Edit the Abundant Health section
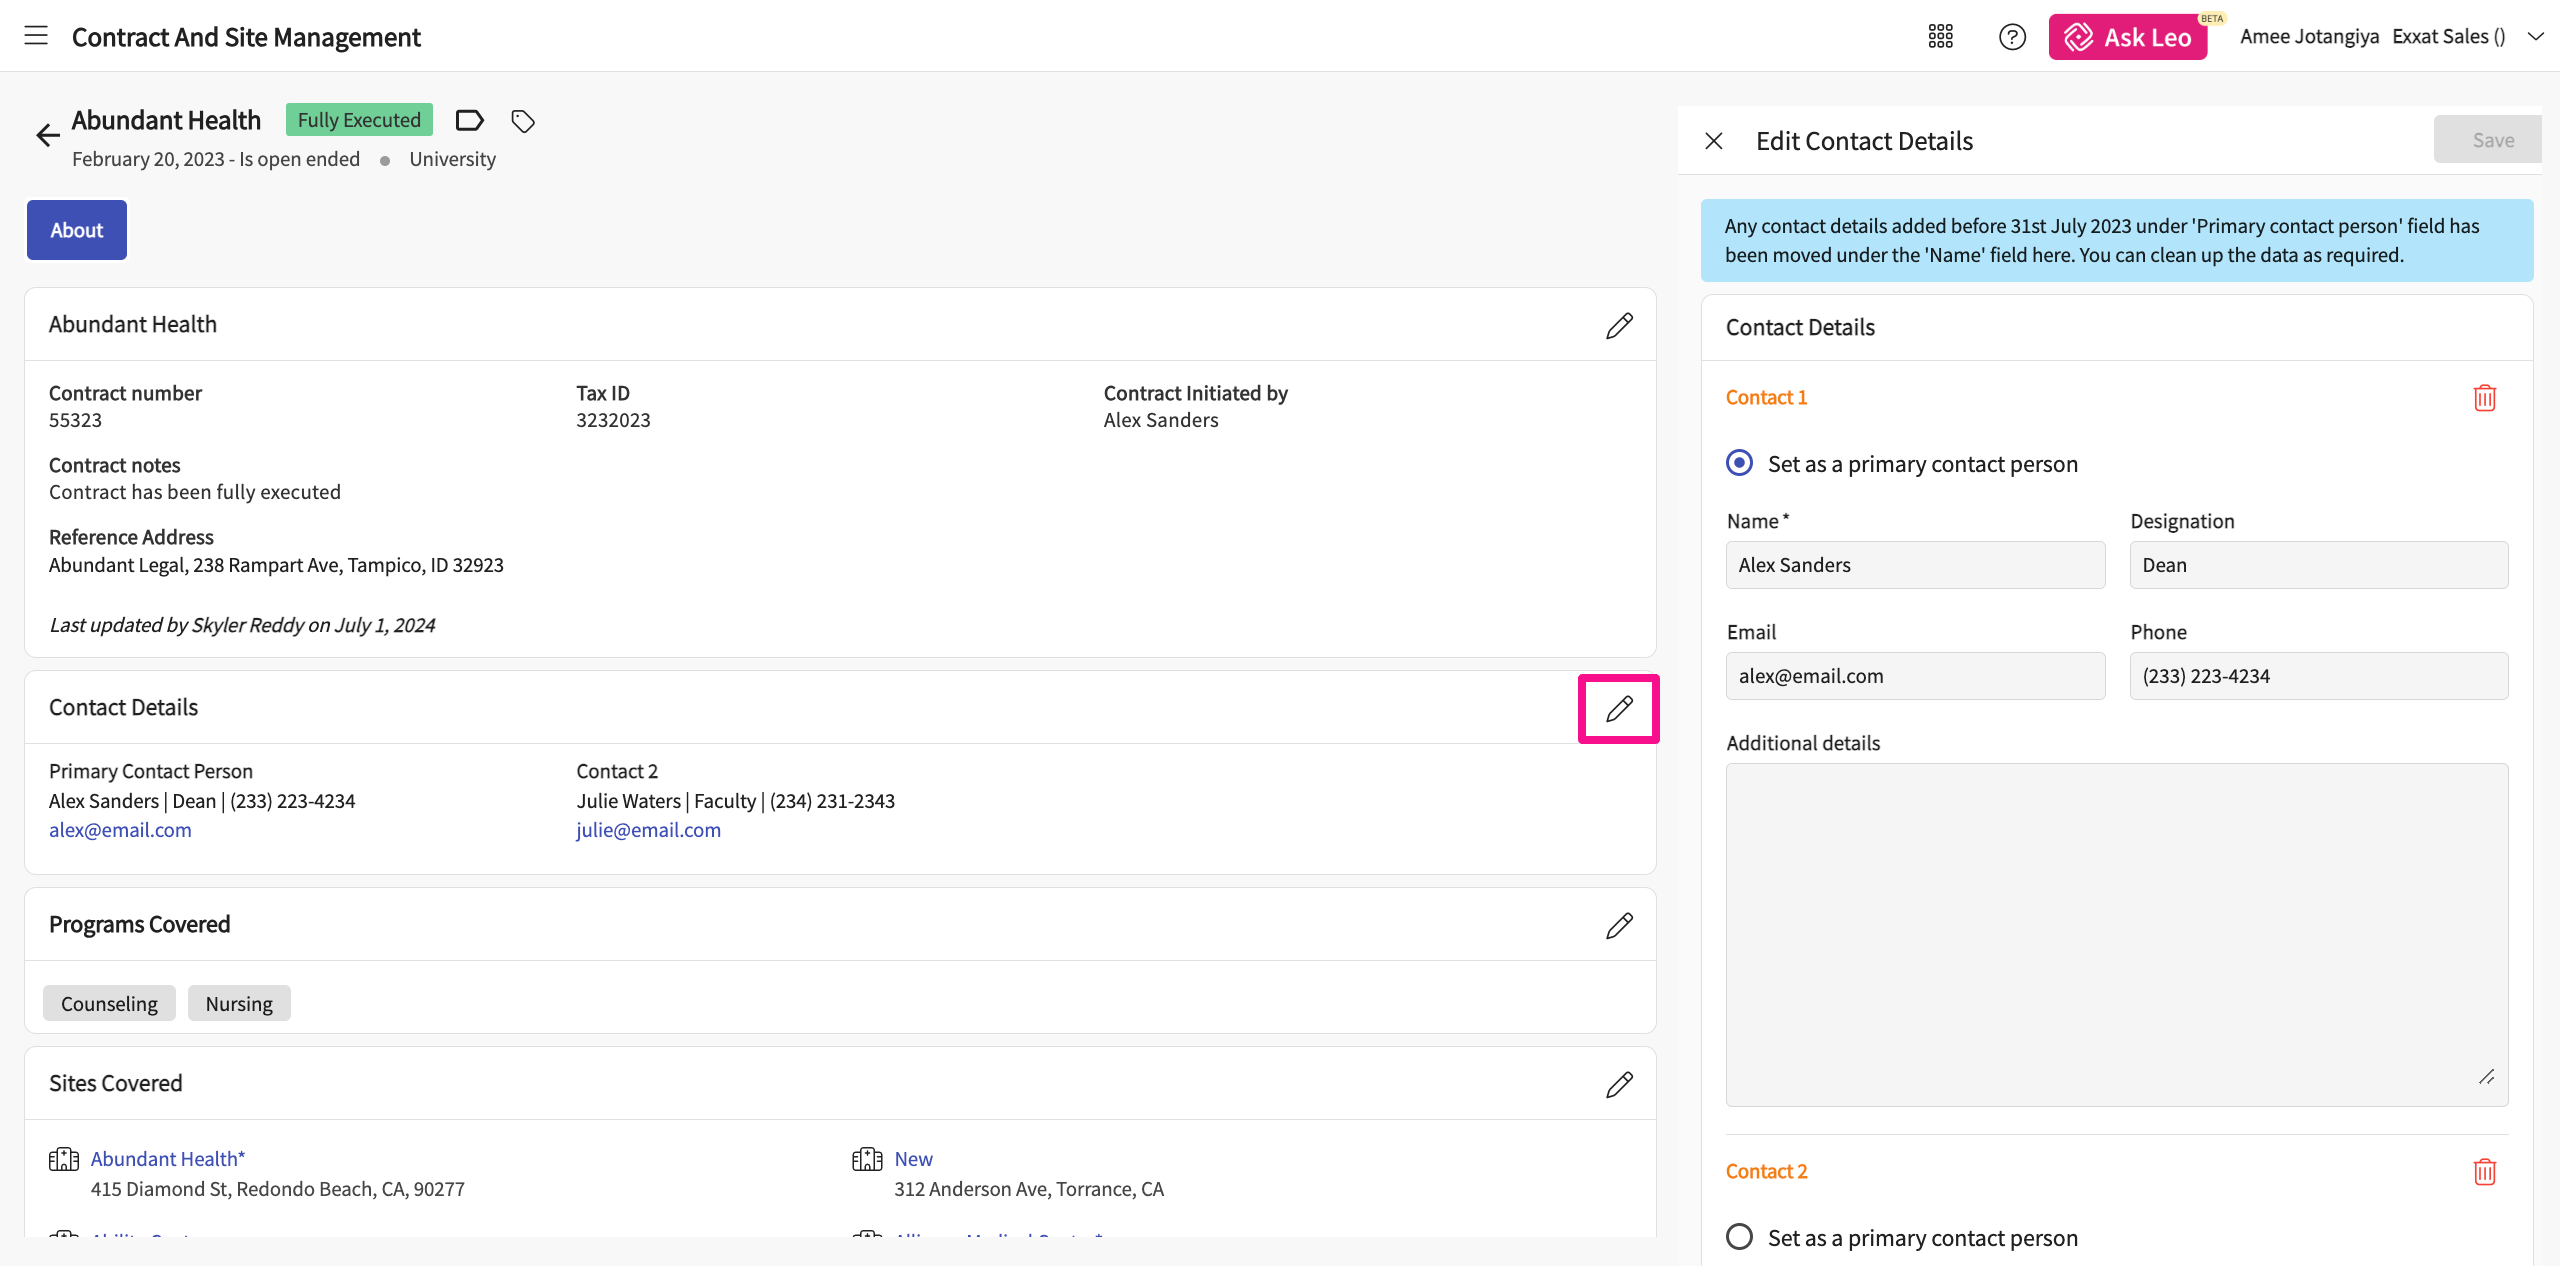This screenshot has width=2560, height=1266. pyautogui.click(x=1619, y=325)
